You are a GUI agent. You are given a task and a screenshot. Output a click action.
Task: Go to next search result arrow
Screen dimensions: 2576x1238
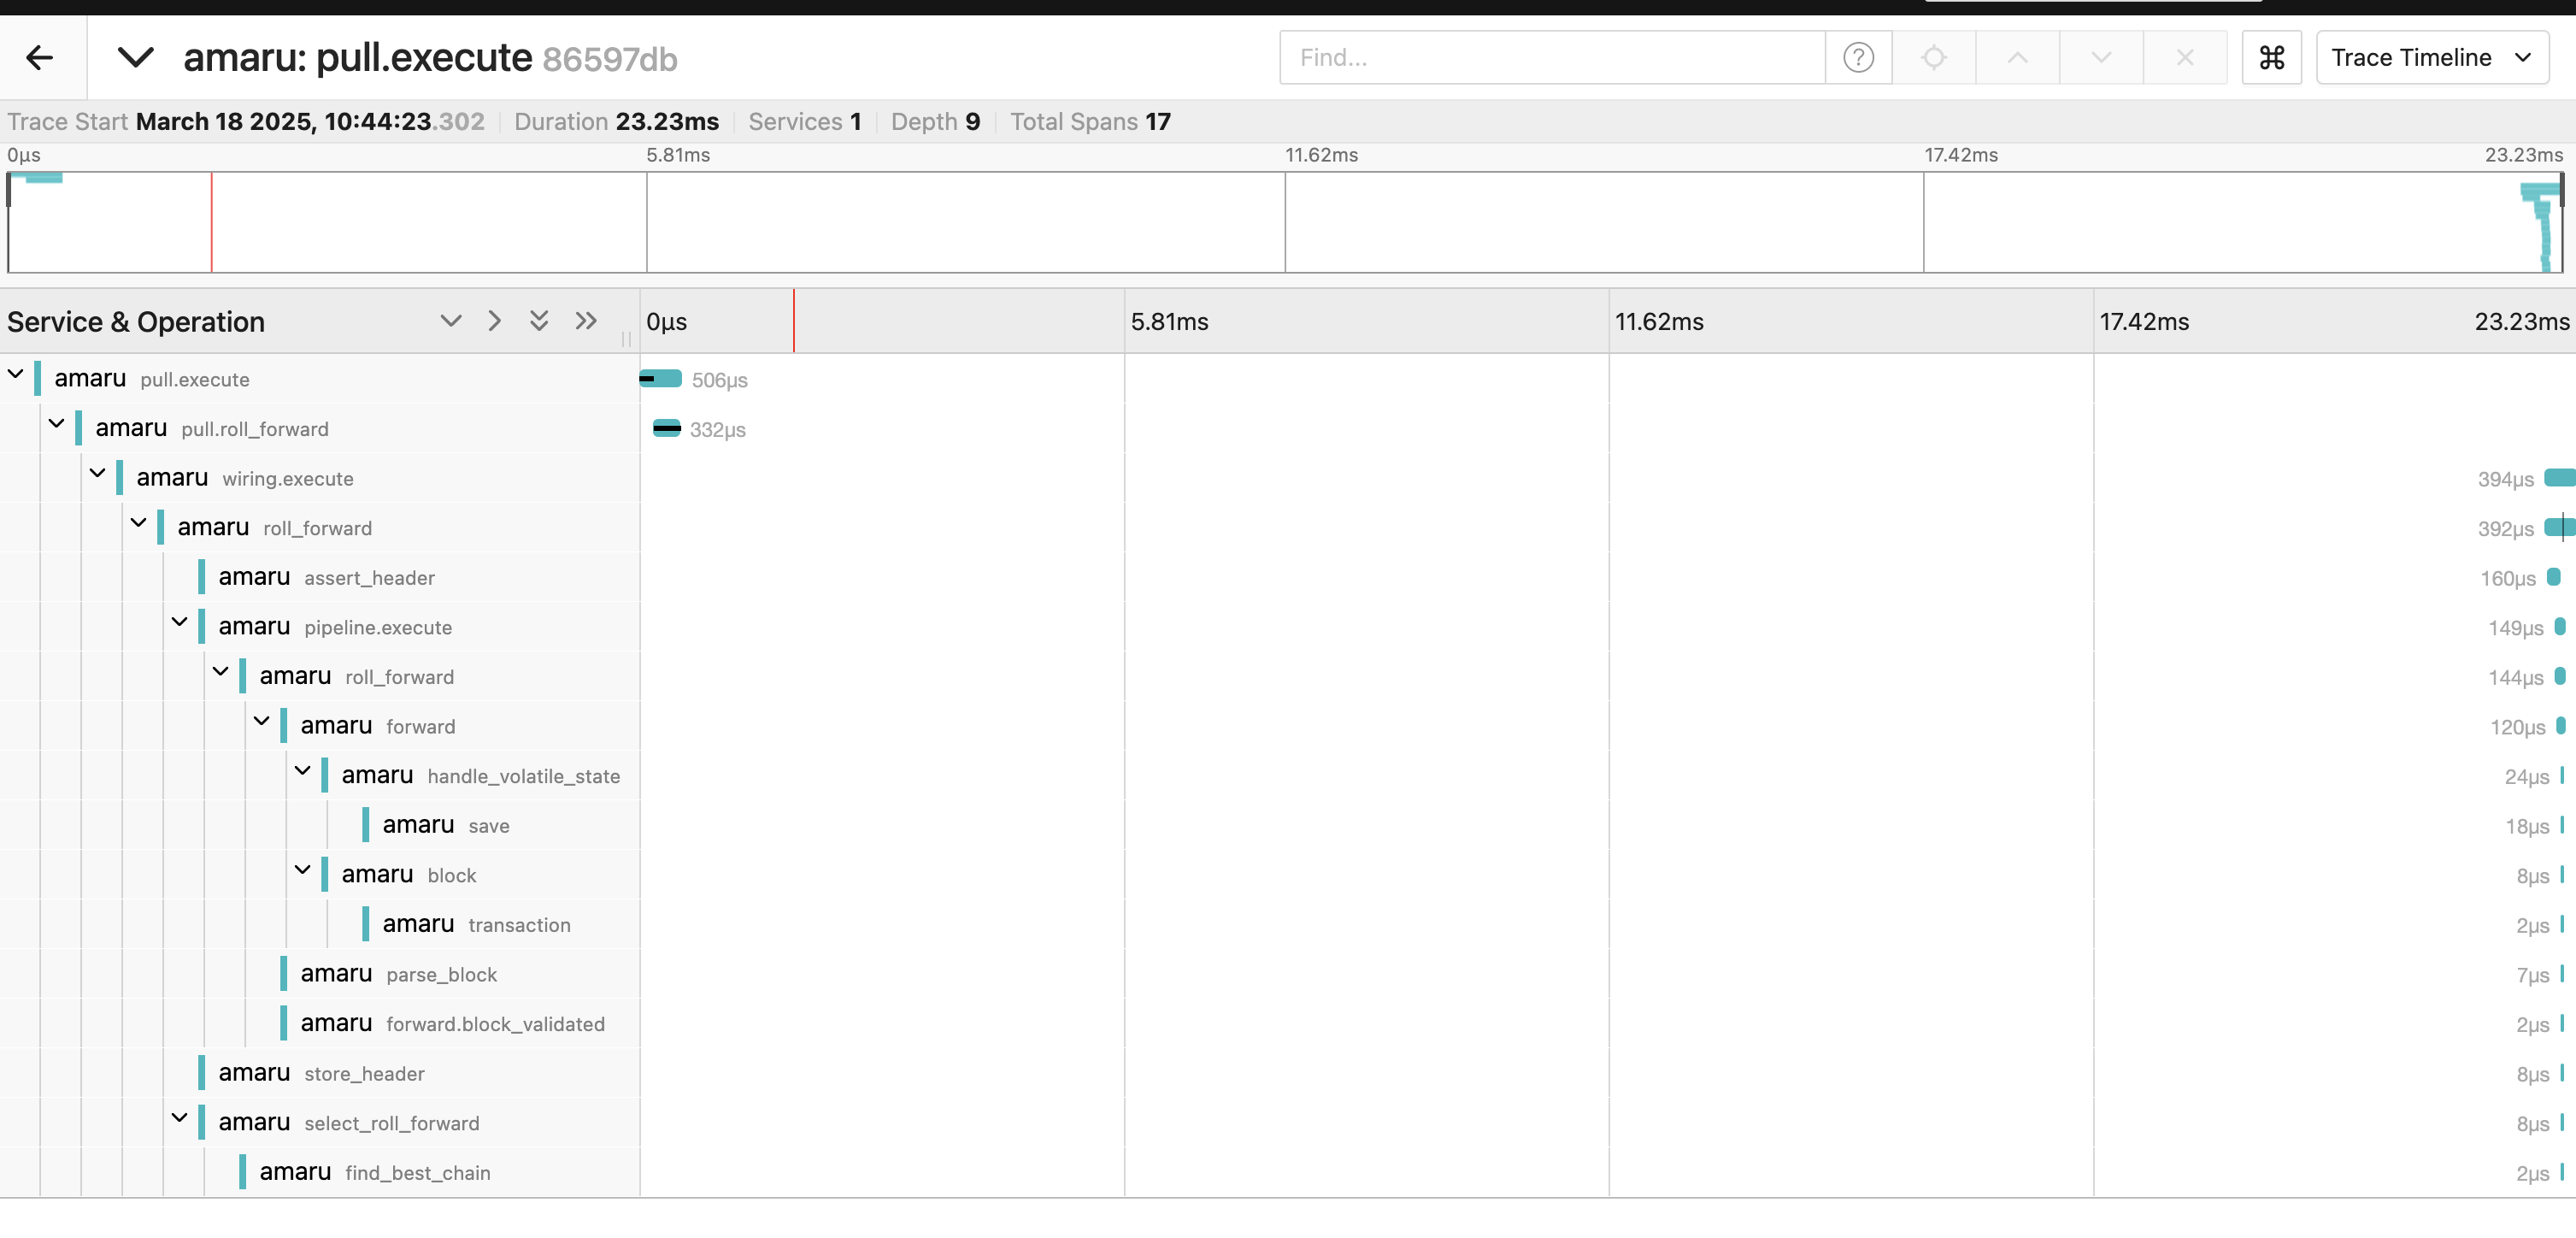point(2101,58)
